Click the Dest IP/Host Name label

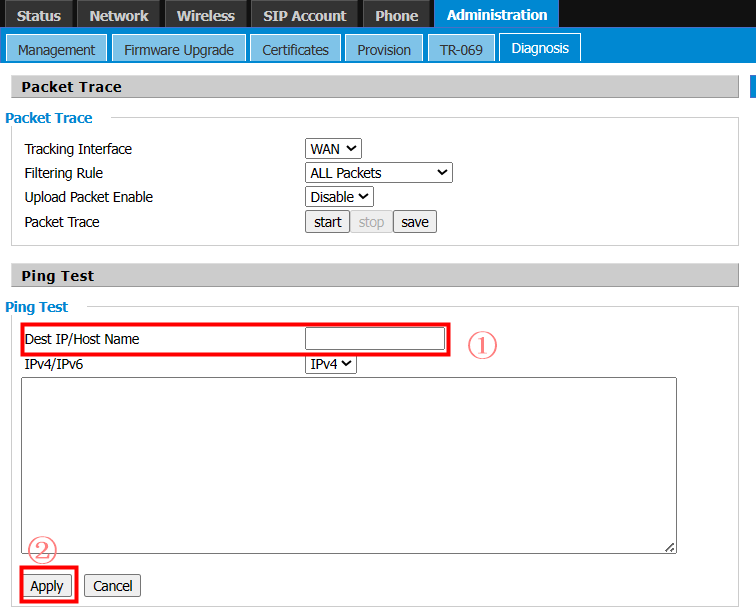(82, 339)
